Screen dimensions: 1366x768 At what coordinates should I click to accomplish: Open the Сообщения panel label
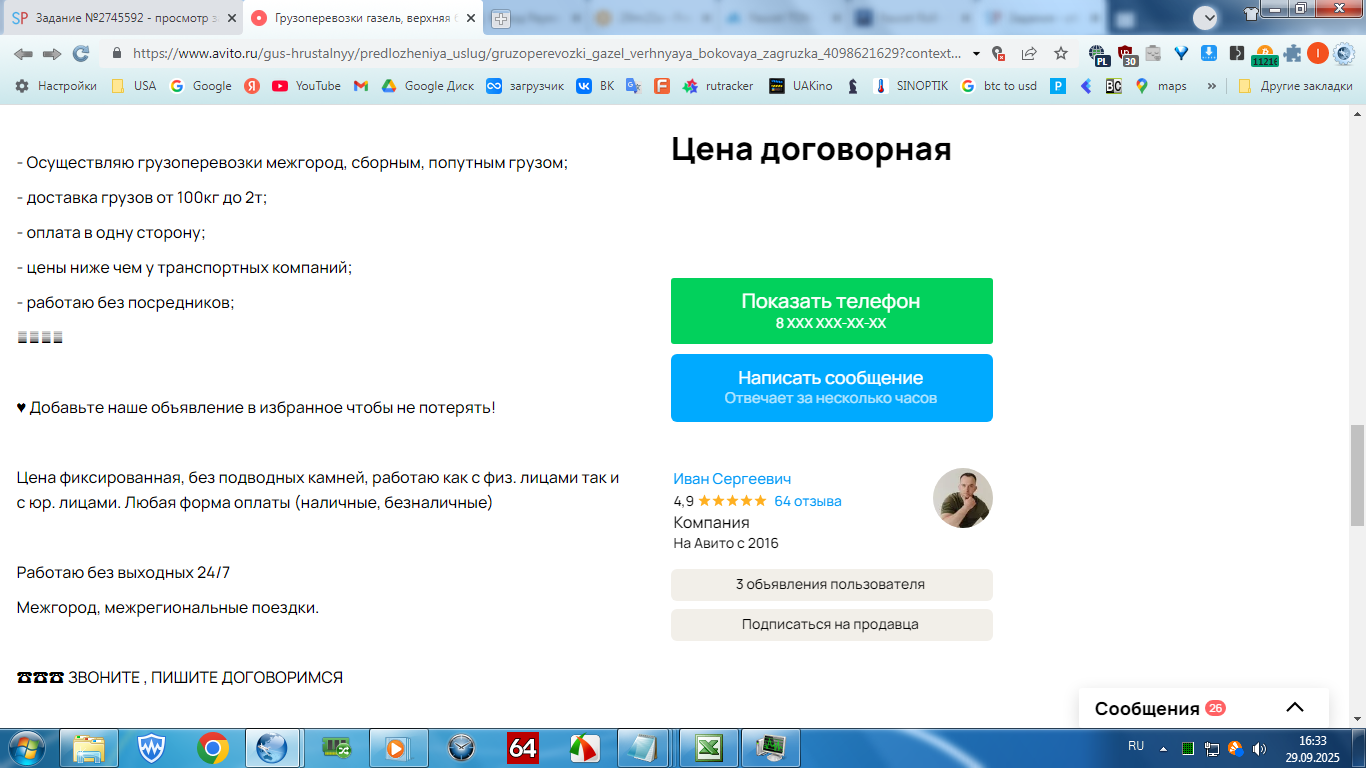[x=1147, y=709]
